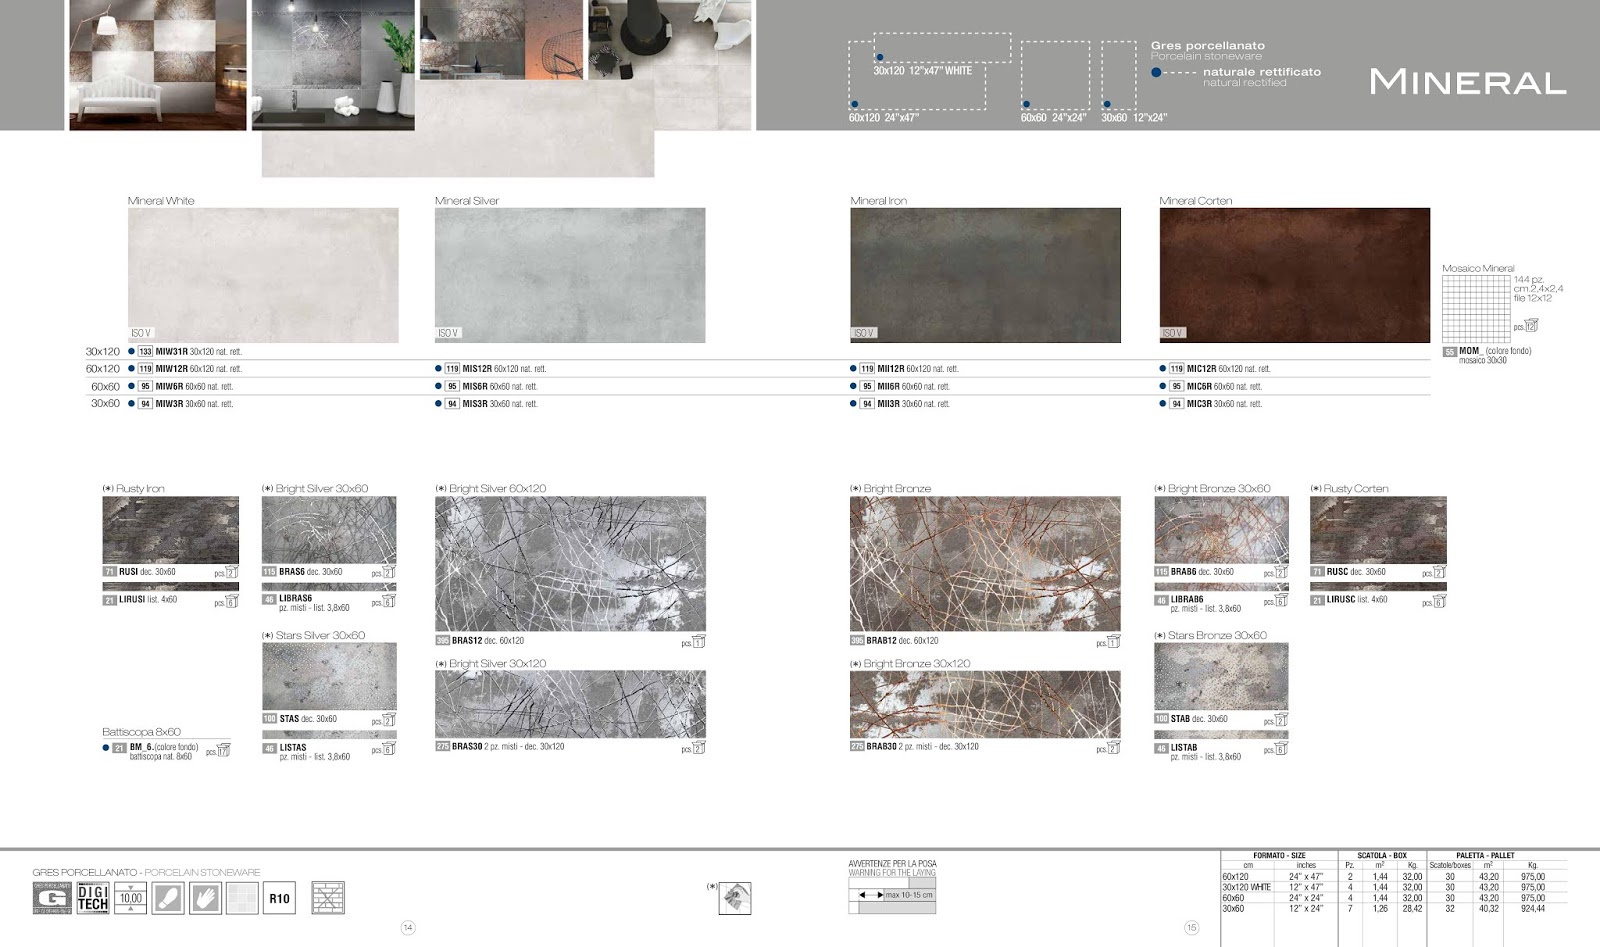This screenshot has height=947, width=1600.
Task: Click the 30x120 WHITE row in packing table
Action: (x=1246, y=887)
